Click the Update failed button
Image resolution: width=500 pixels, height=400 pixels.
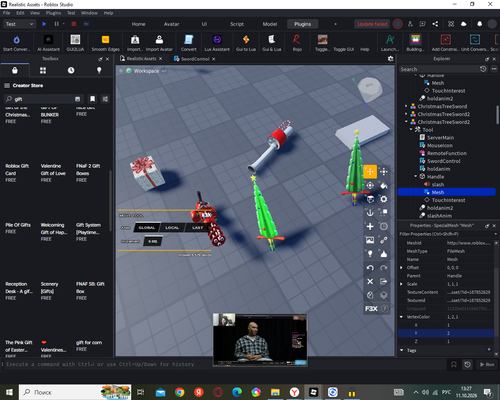(372, 24)
